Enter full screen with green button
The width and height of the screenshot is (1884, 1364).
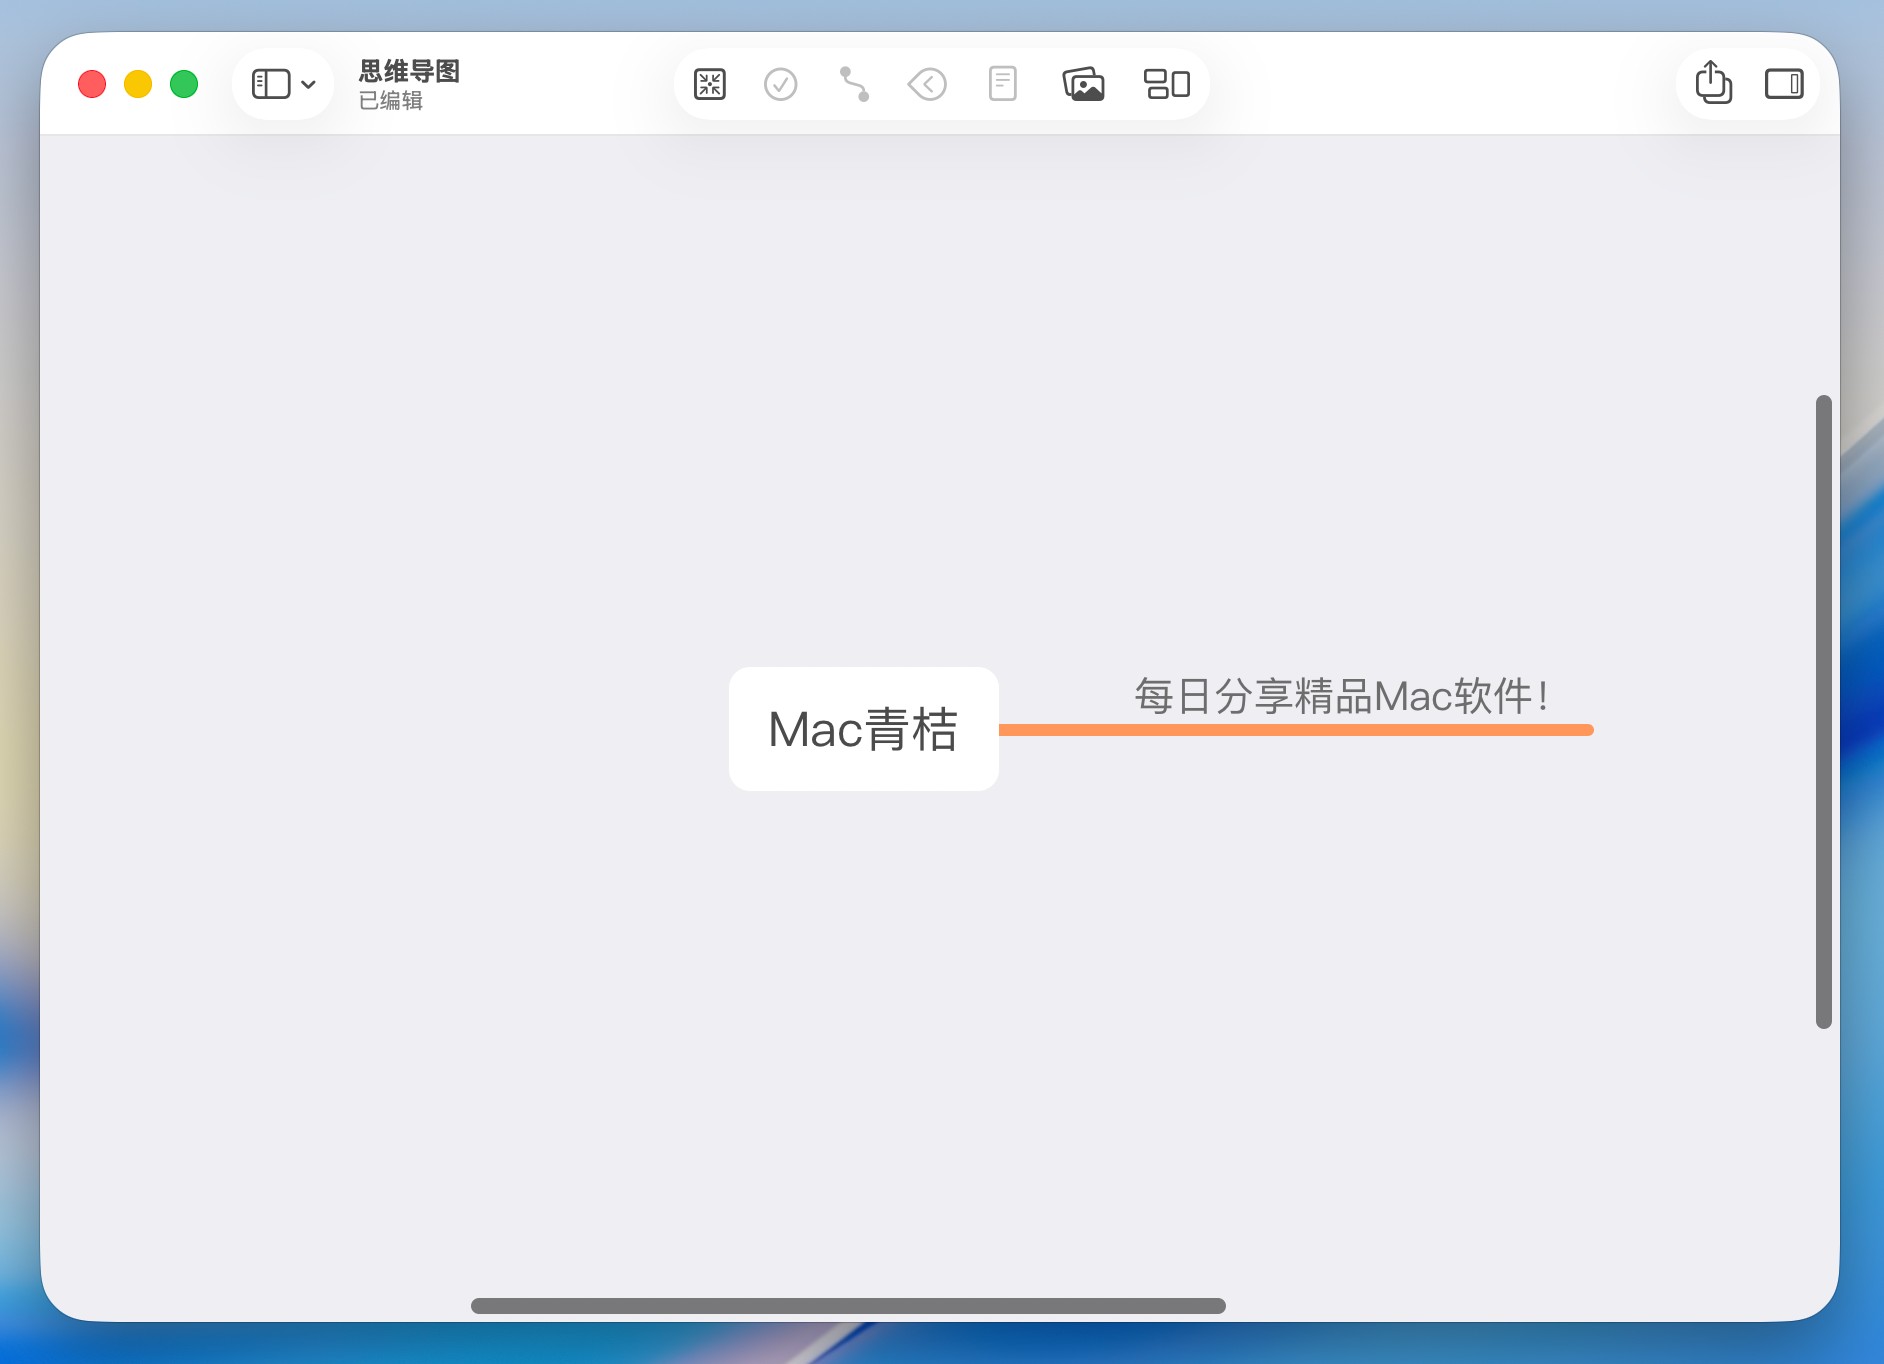[x=184, y=84]
